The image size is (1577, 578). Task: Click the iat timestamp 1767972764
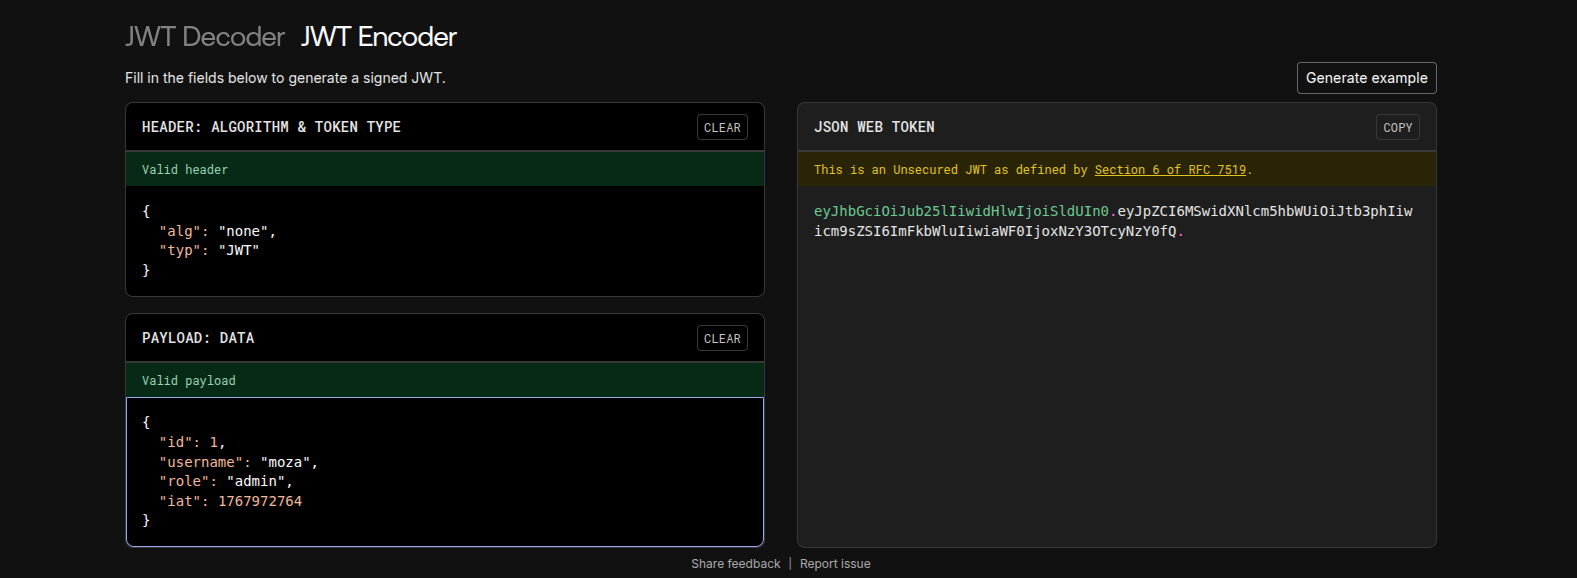[x=260, y=501]
